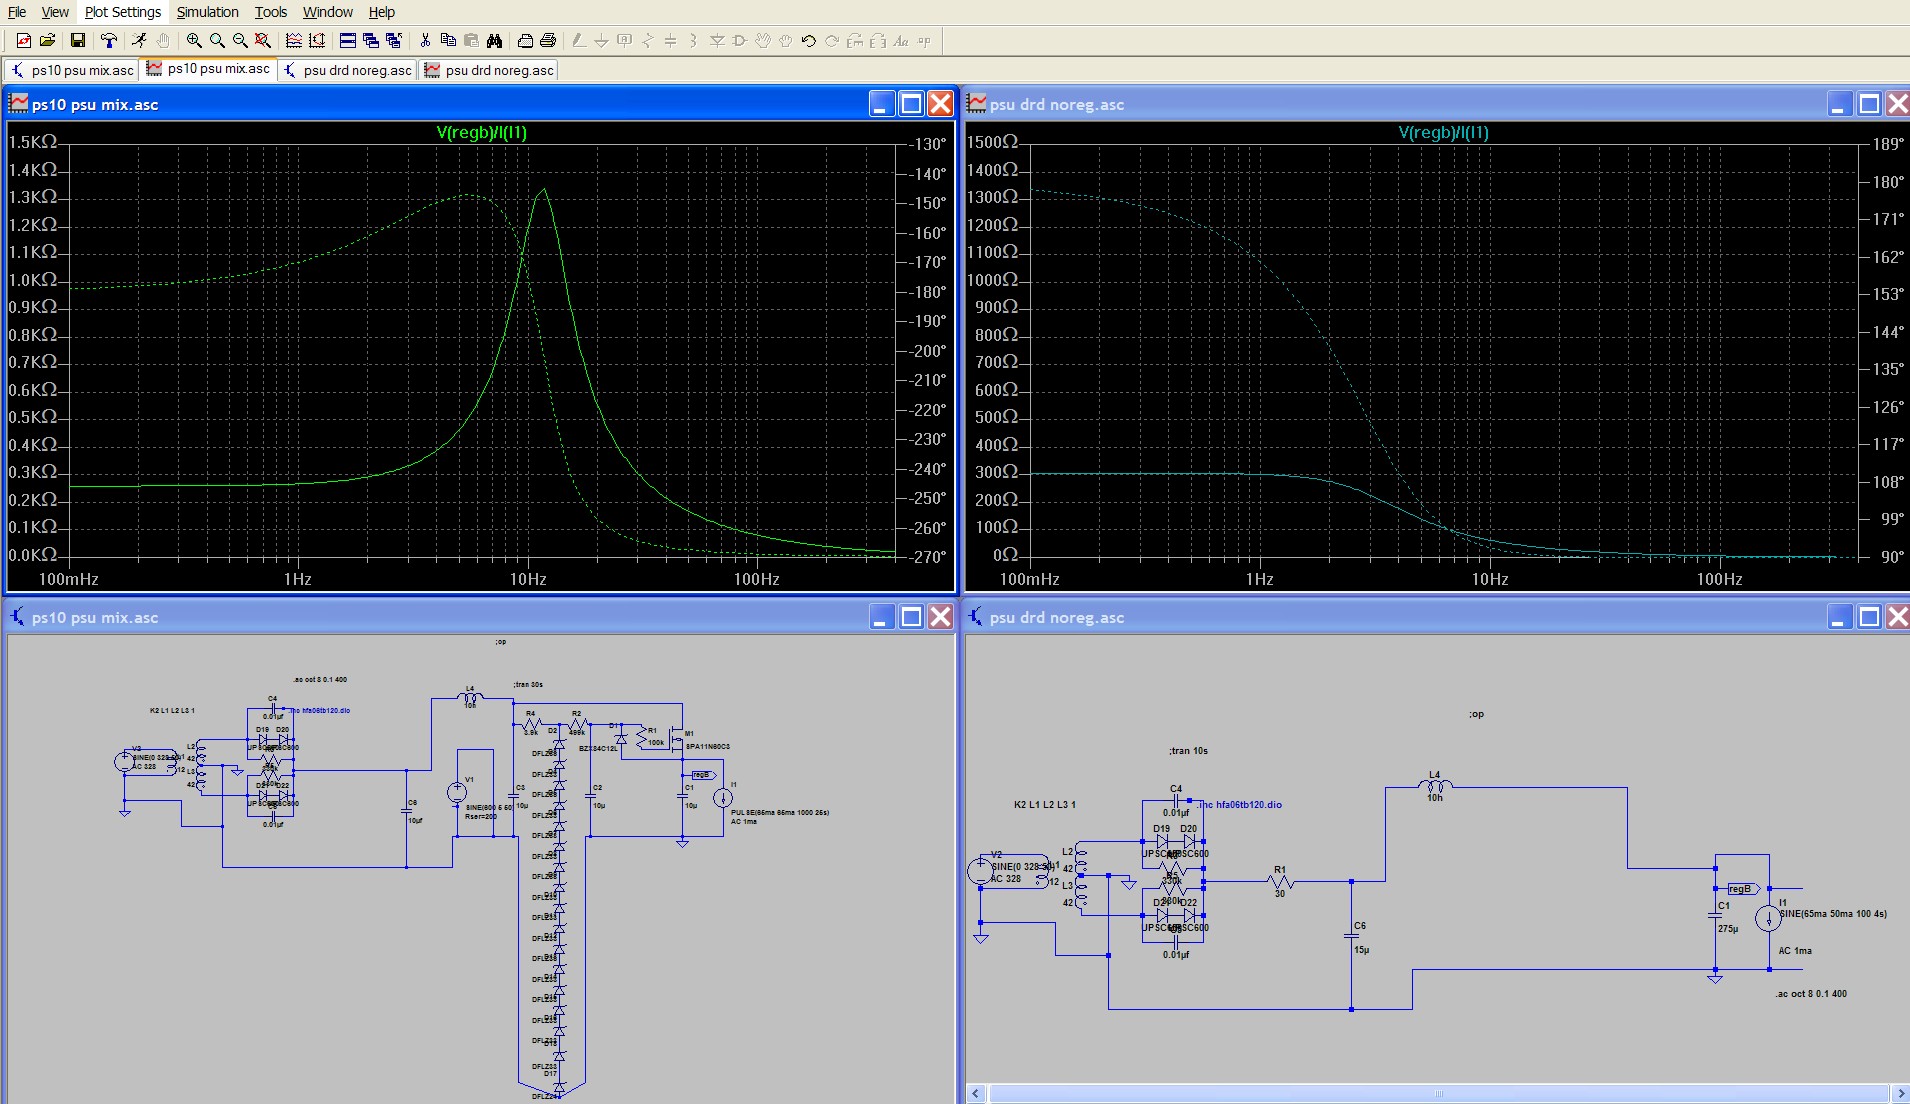Switch to the psu drd noreg.asc schematic tab

[x=348, y=70]
